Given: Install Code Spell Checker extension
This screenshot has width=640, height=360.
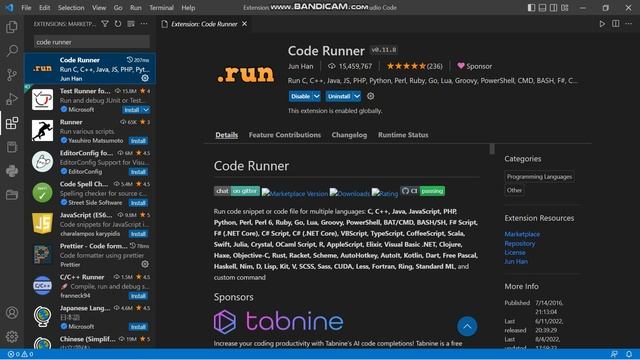Looking at the screenshot, I should click(x=138, y=203).
